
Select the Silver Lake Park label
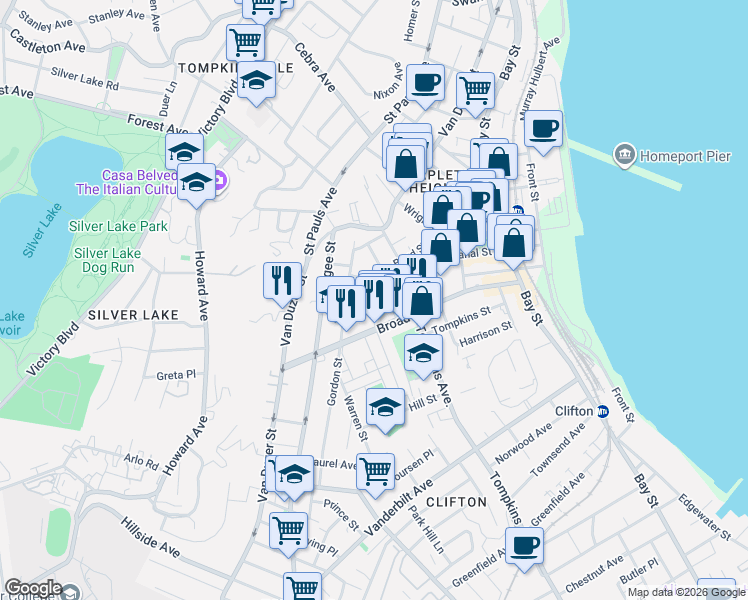pos(118,226)
